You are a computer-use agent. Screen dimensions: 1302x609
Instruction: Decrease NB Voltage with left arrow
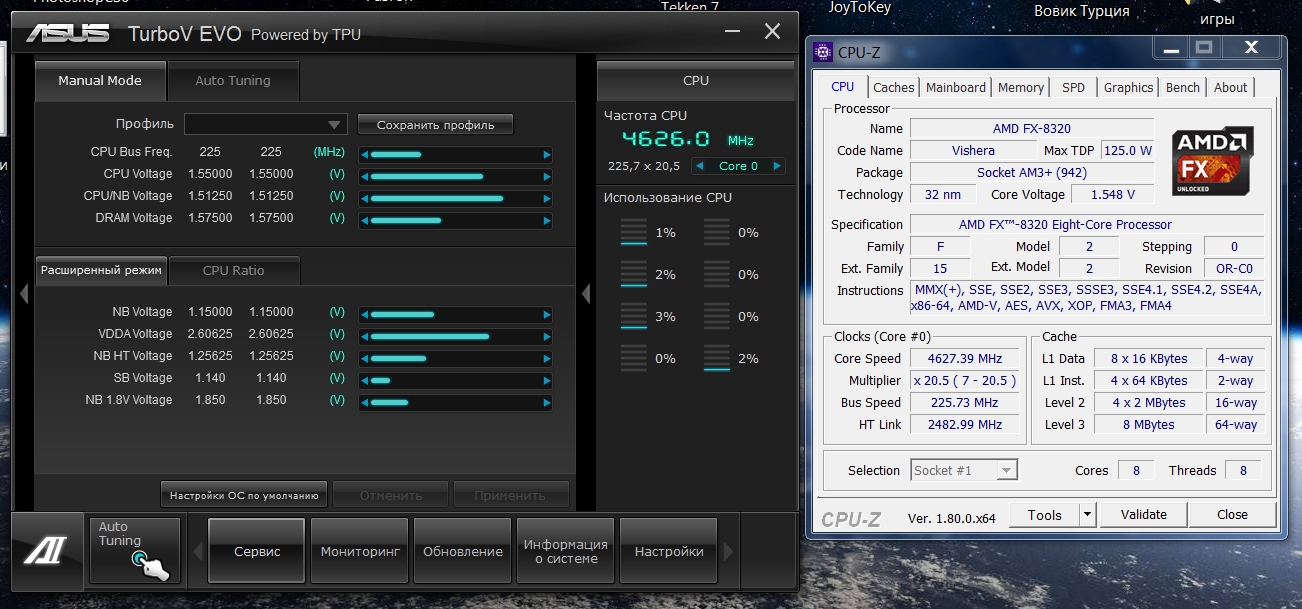(364, 315)
